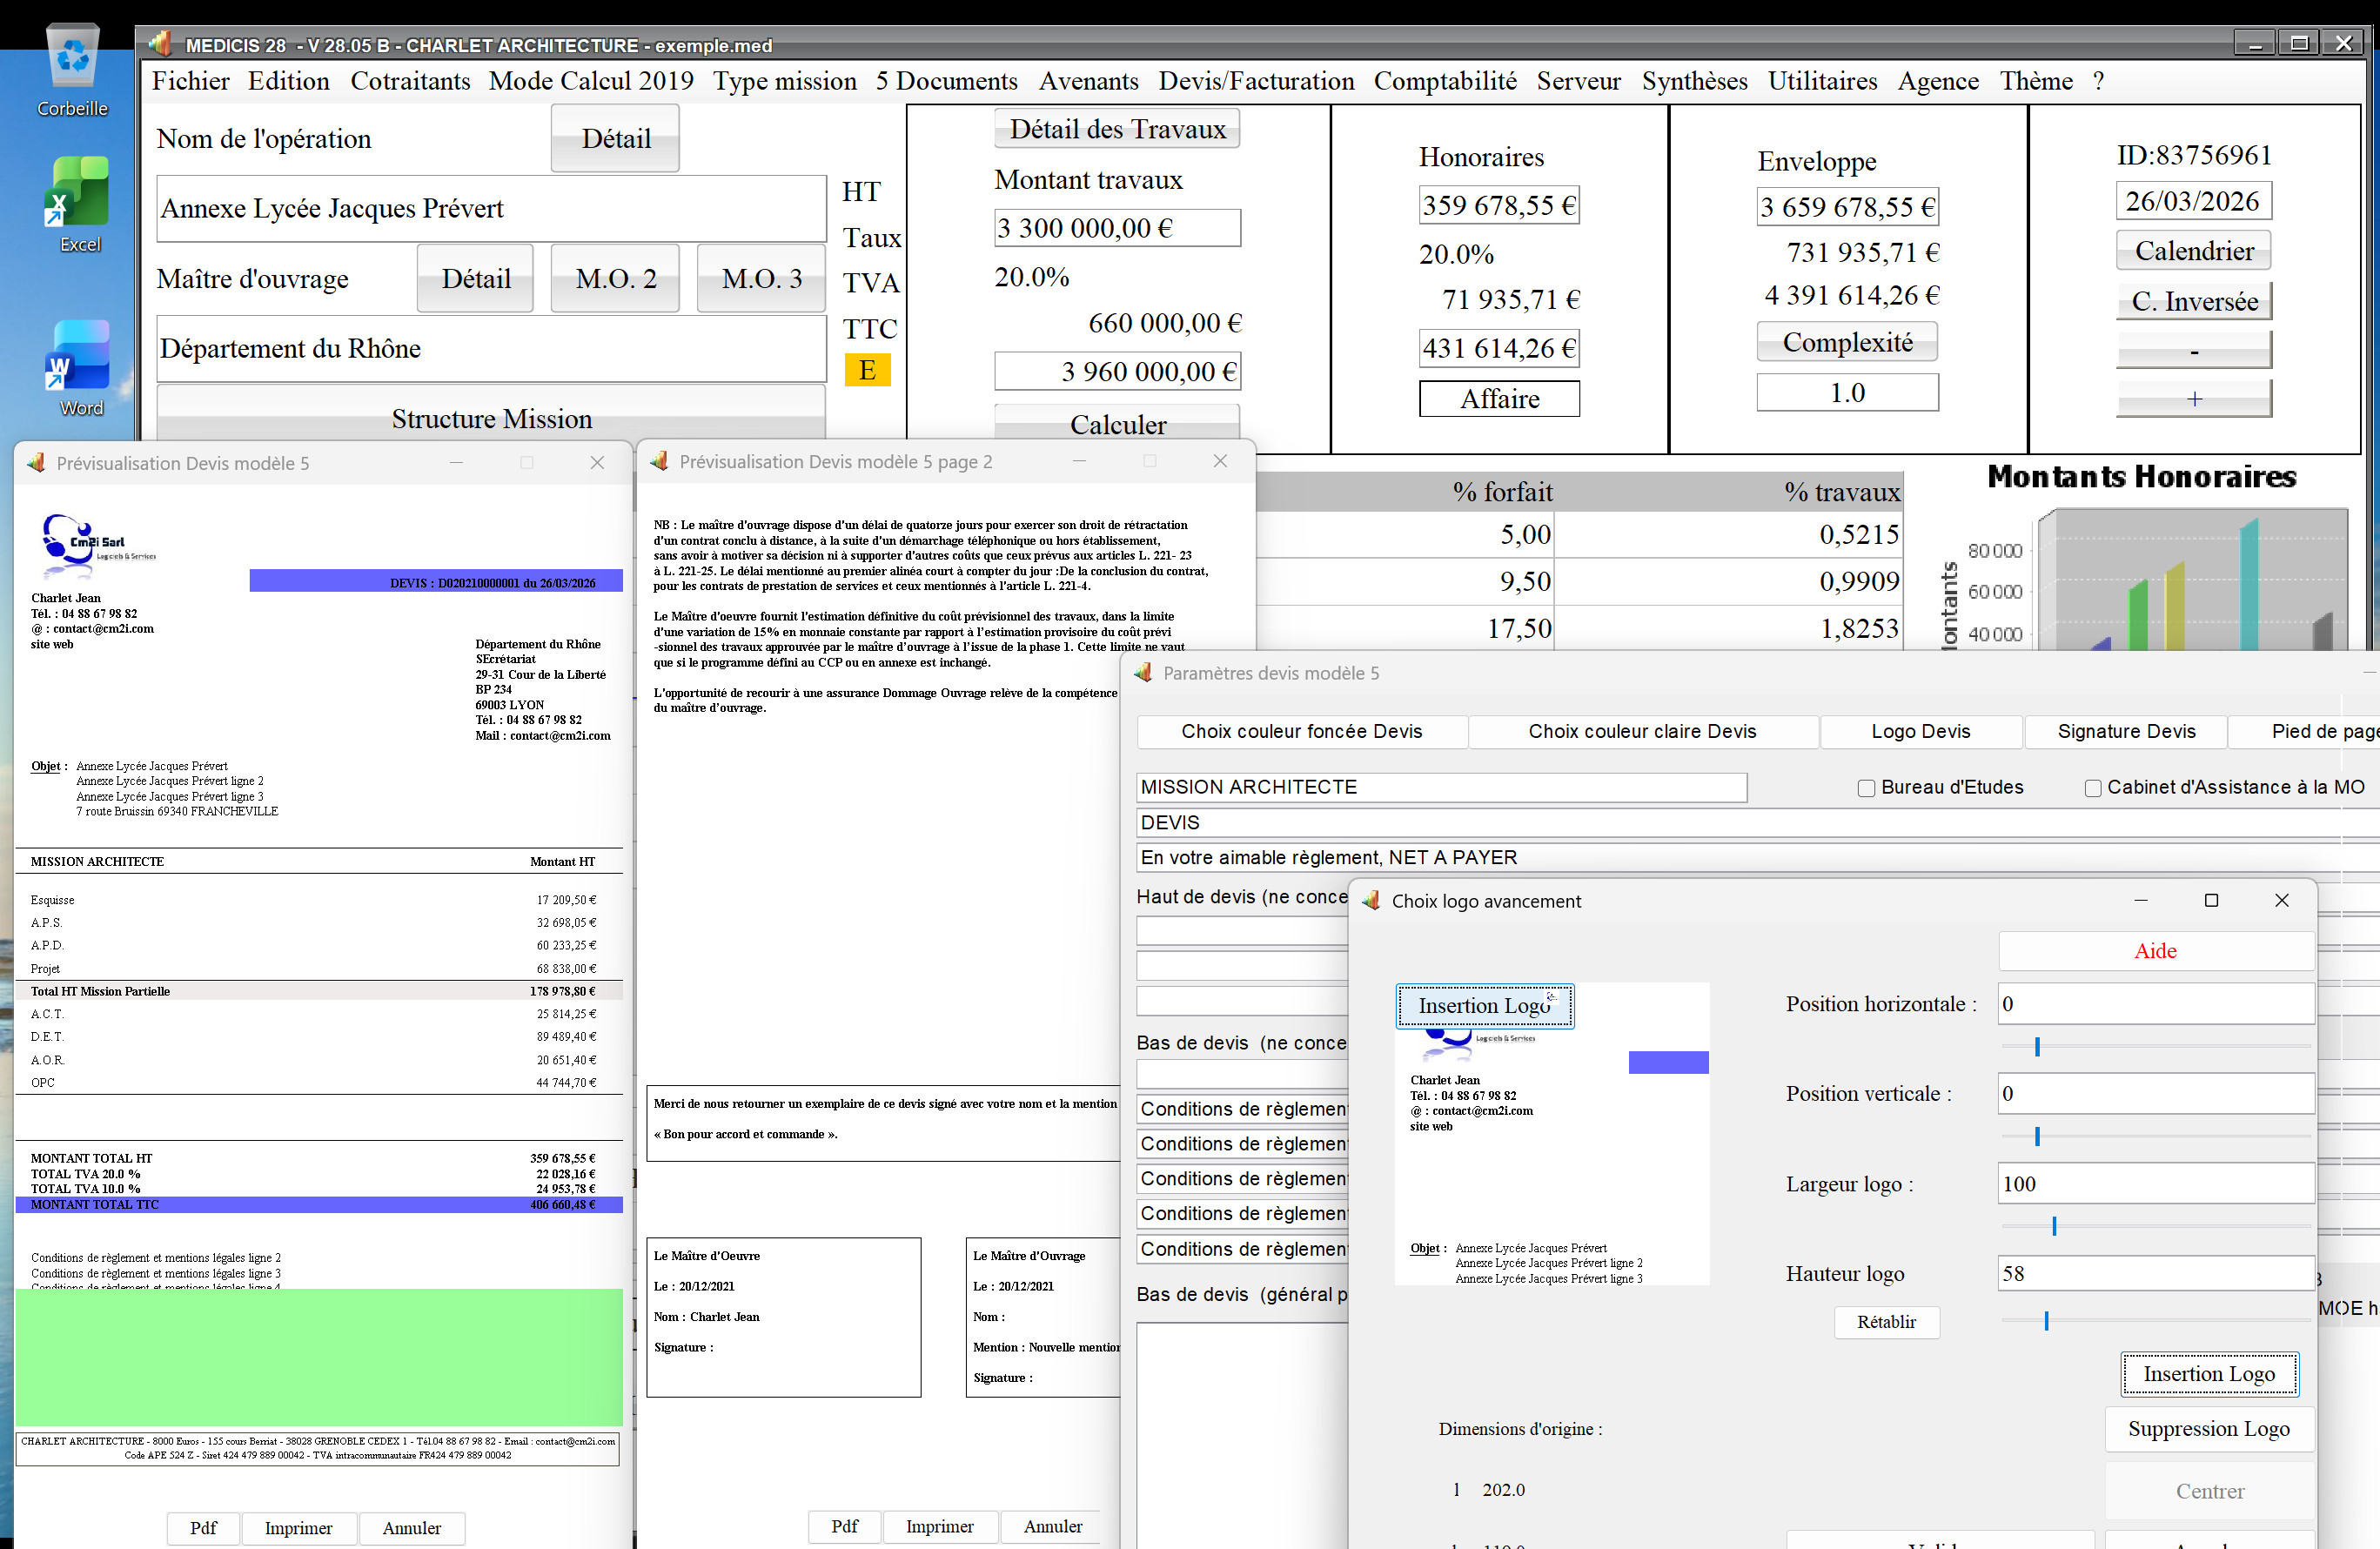Click the MISSION ARCHITECTE title field
Image resolution: width=2380 pixels, height=1549 pixels.
pos(1441,787)
